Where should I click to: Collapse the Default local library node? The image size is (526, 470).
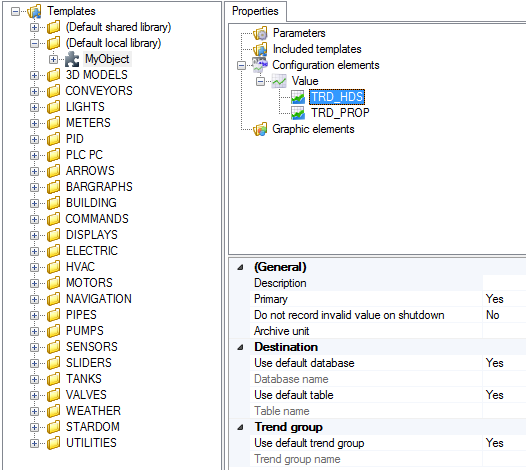[x=34, y=43]
